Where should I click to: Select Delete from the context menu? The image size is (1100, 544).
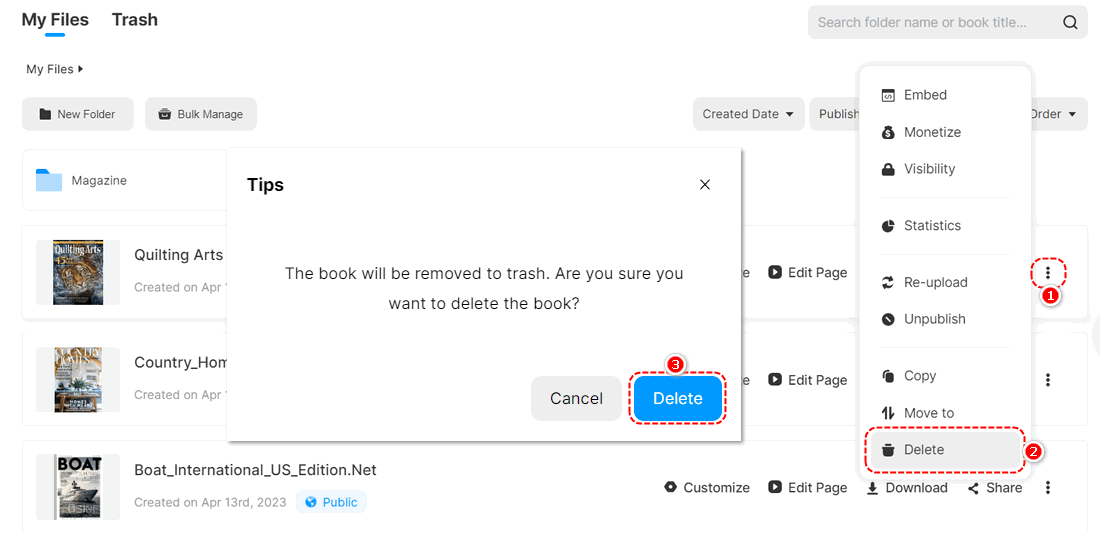[923, 450]
